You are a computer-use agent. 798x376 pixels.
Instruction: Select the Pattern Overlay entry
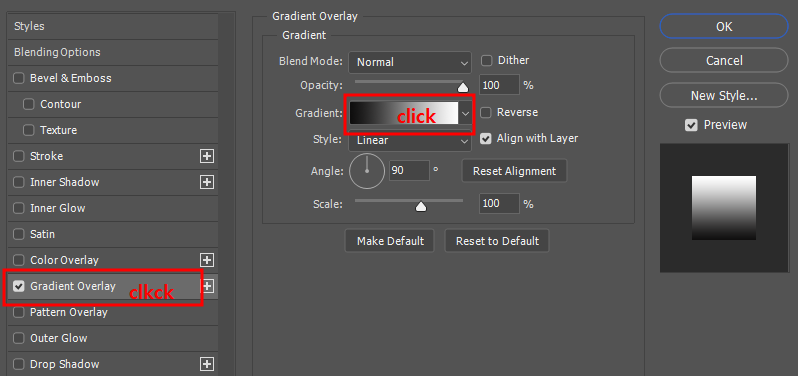(x=69, y=312)
